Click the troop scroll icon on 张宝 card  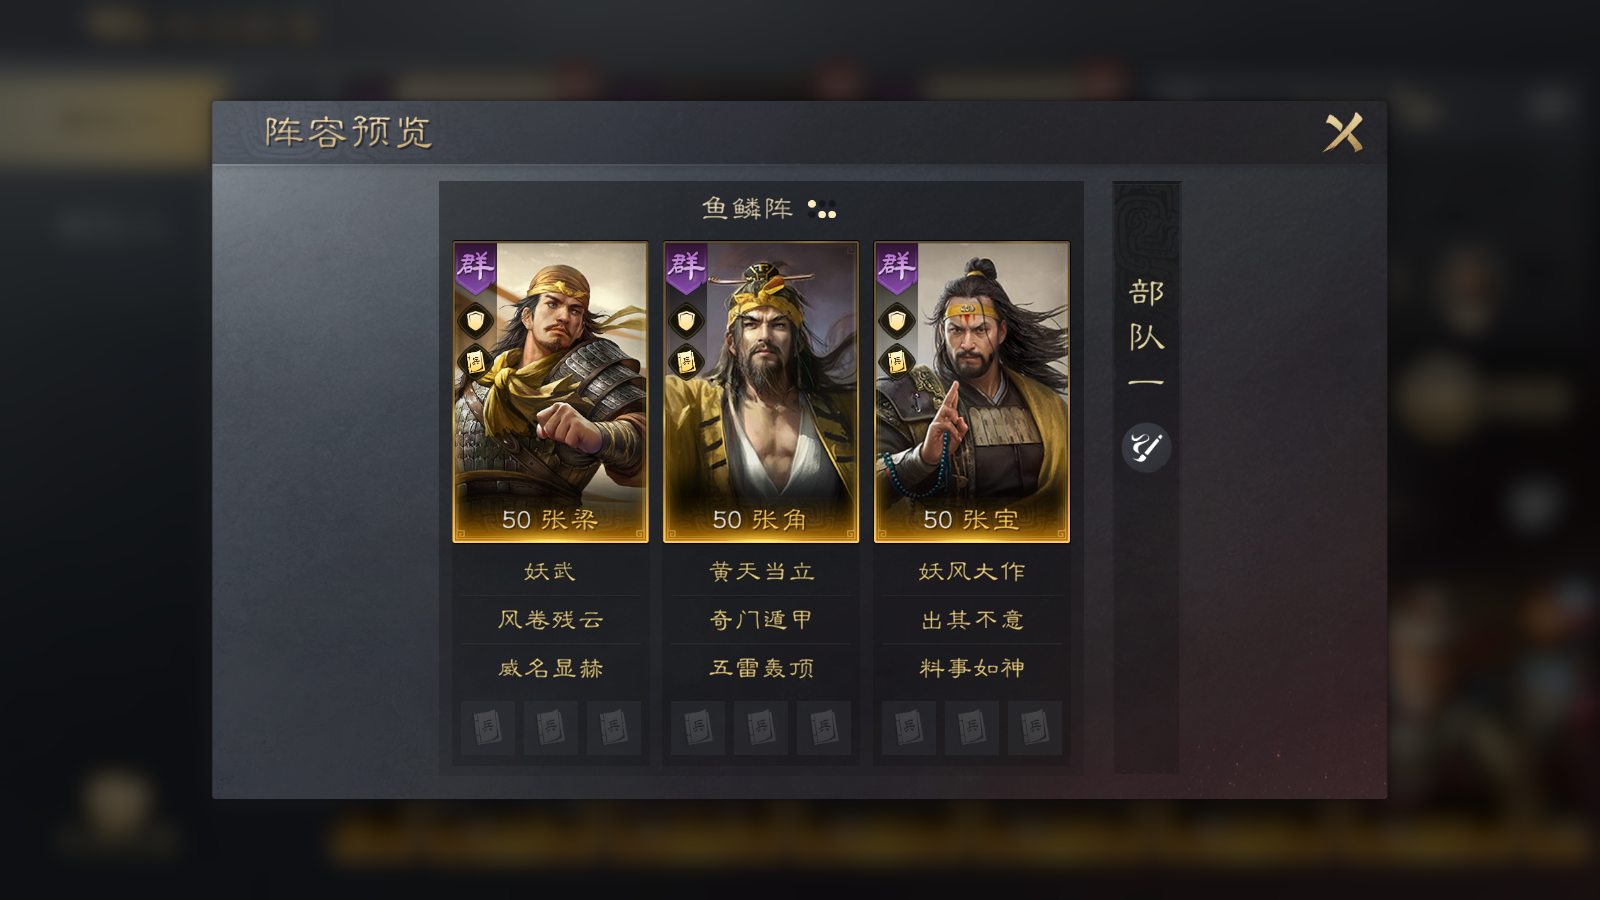[x=897, y=361]
